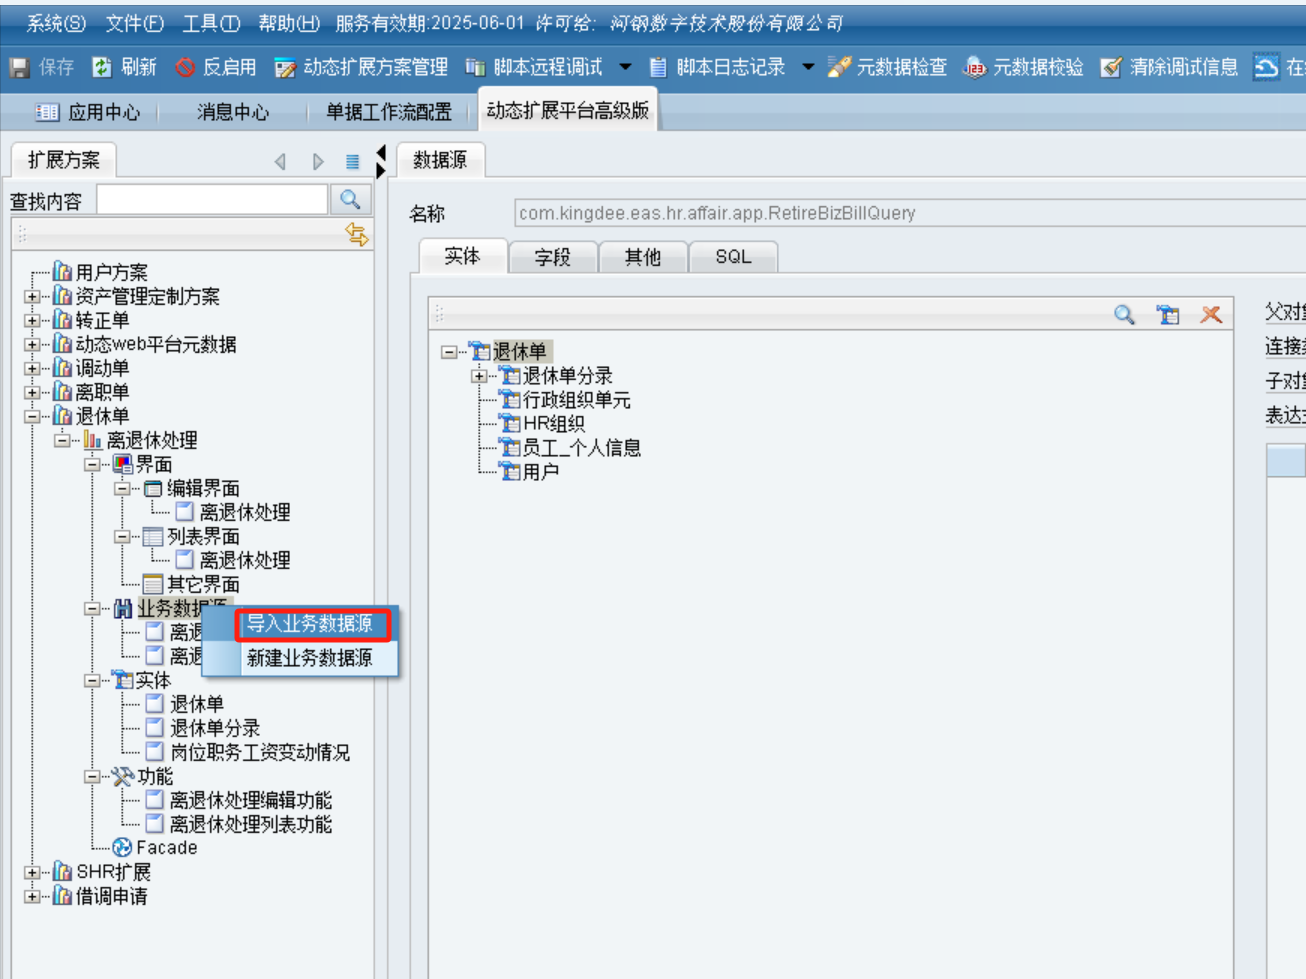Expand the 资产管理定制方案 node
This screenshot has height=979, width=1306.
point(32,297)
